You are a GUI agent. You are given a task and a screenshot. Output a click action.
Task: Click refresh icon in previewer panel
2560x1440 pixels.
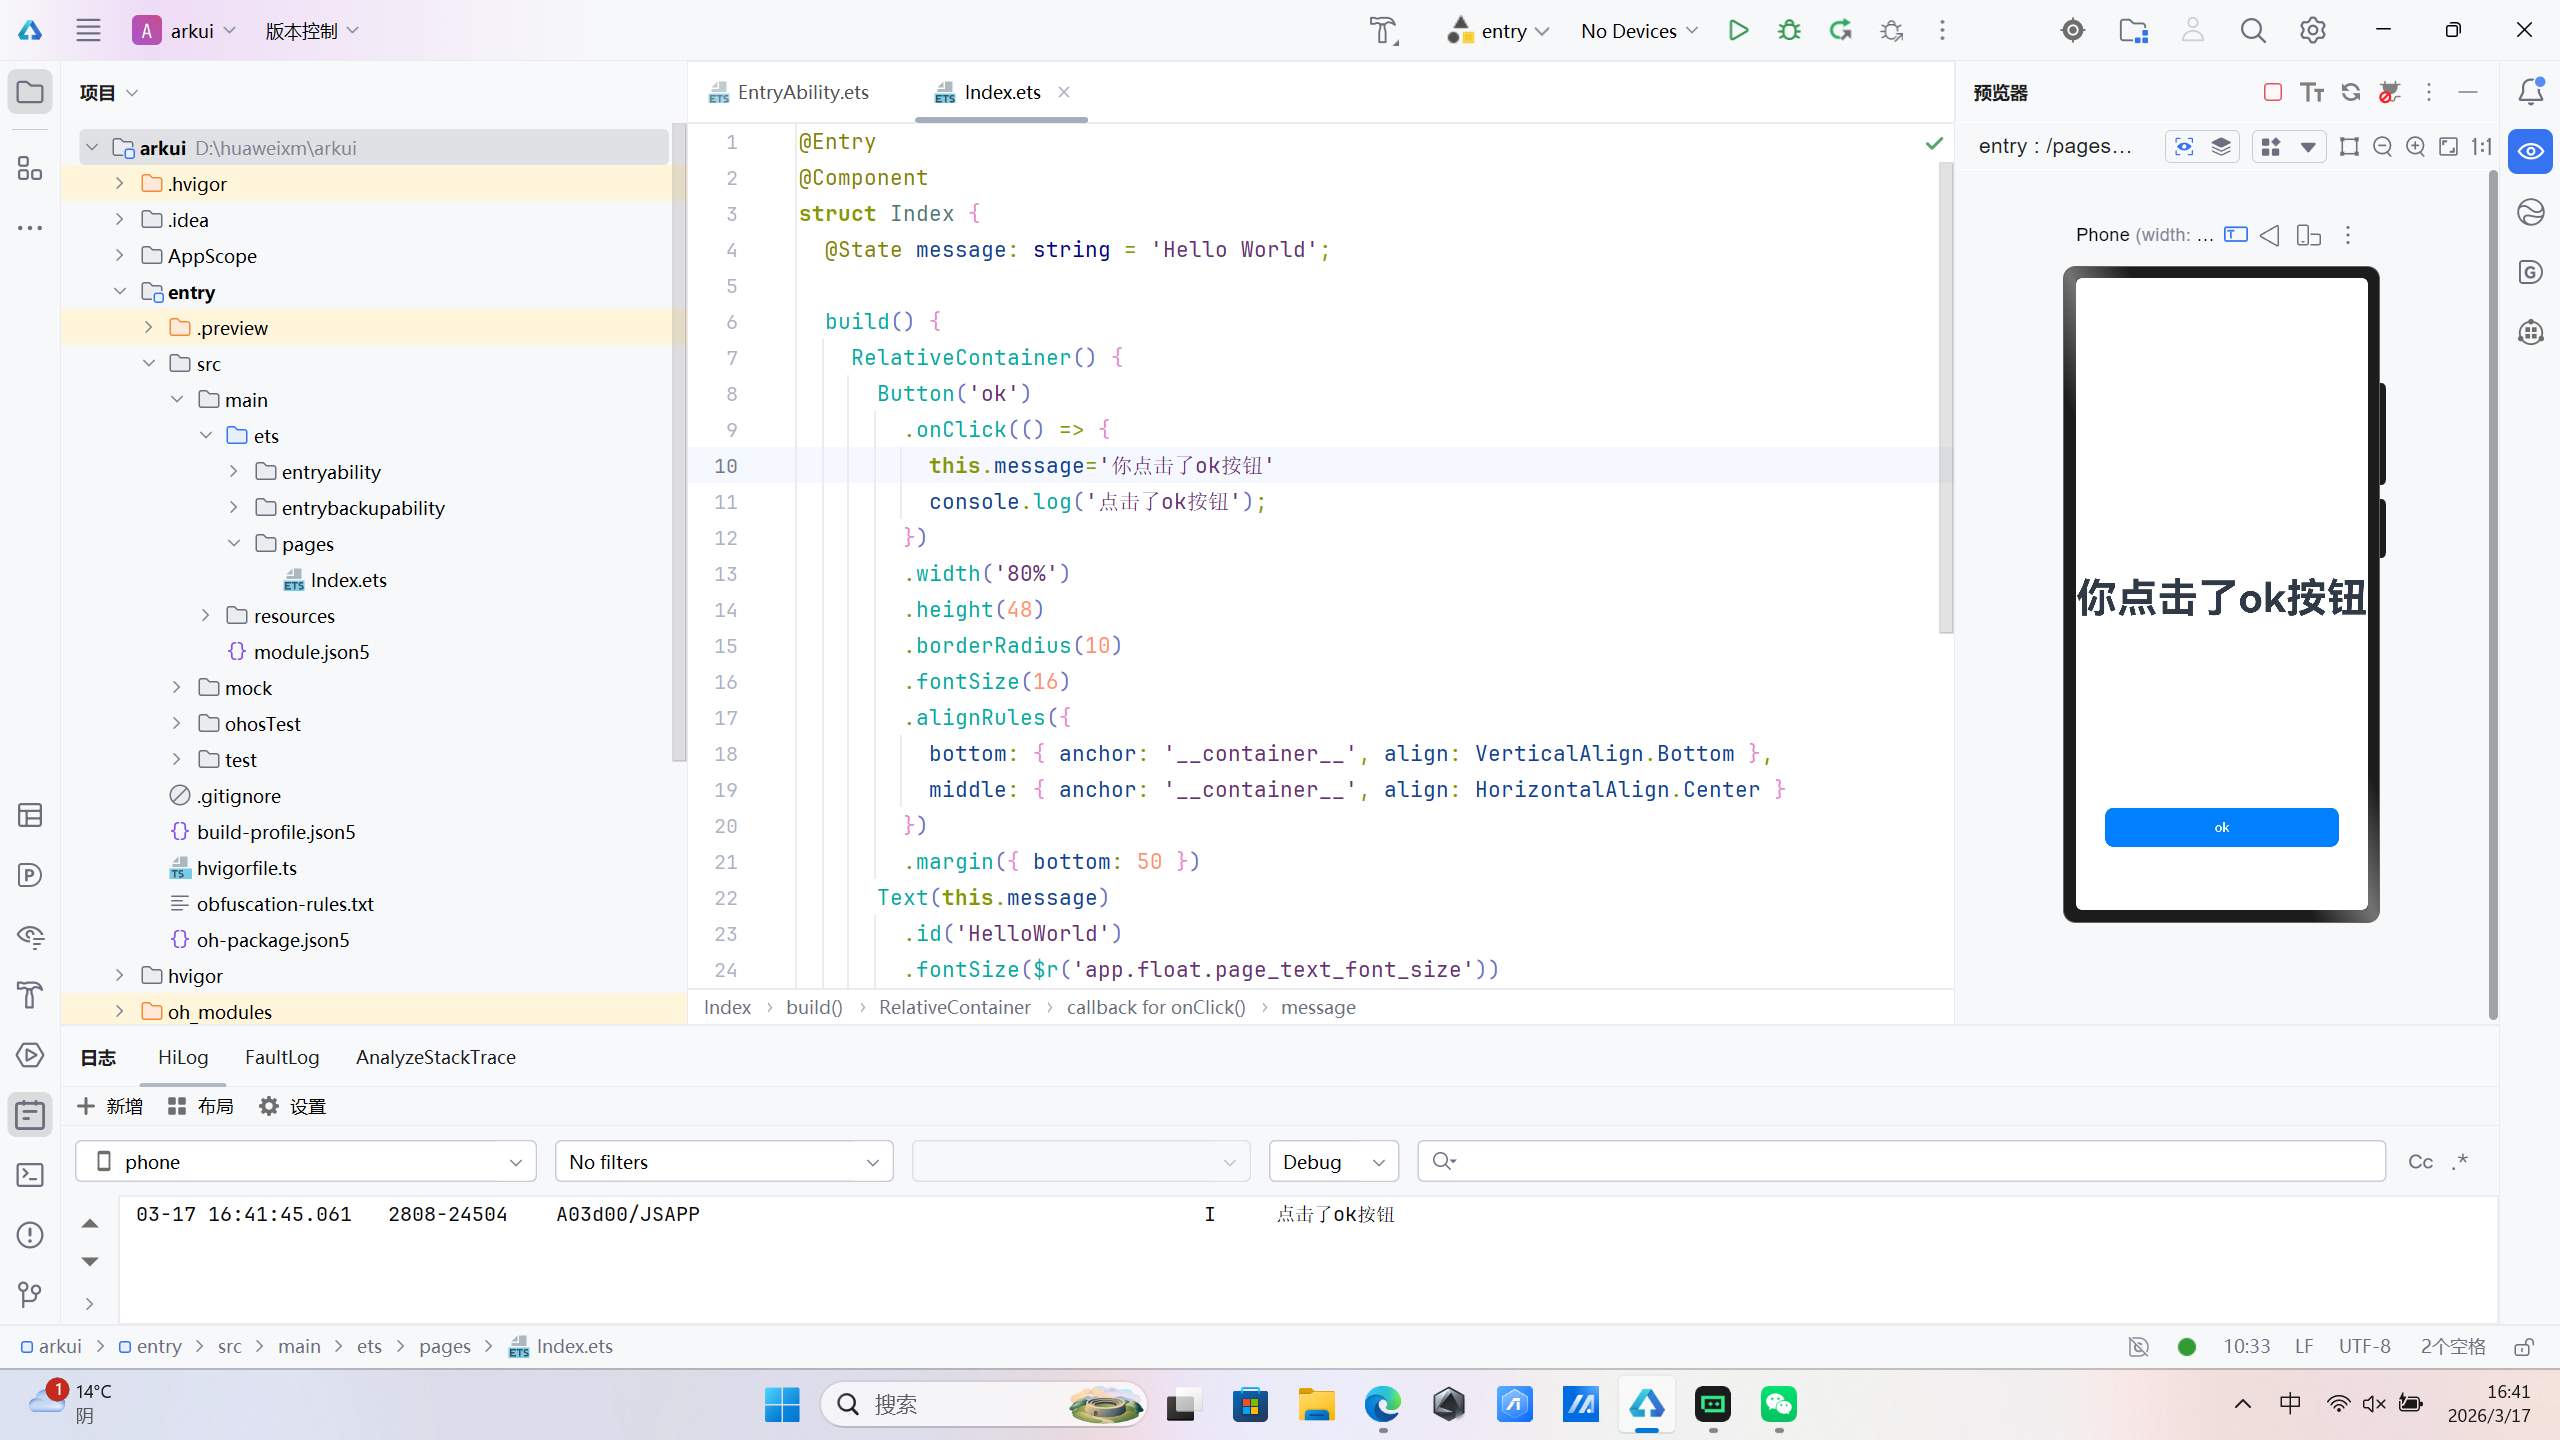coord(2351,92)
